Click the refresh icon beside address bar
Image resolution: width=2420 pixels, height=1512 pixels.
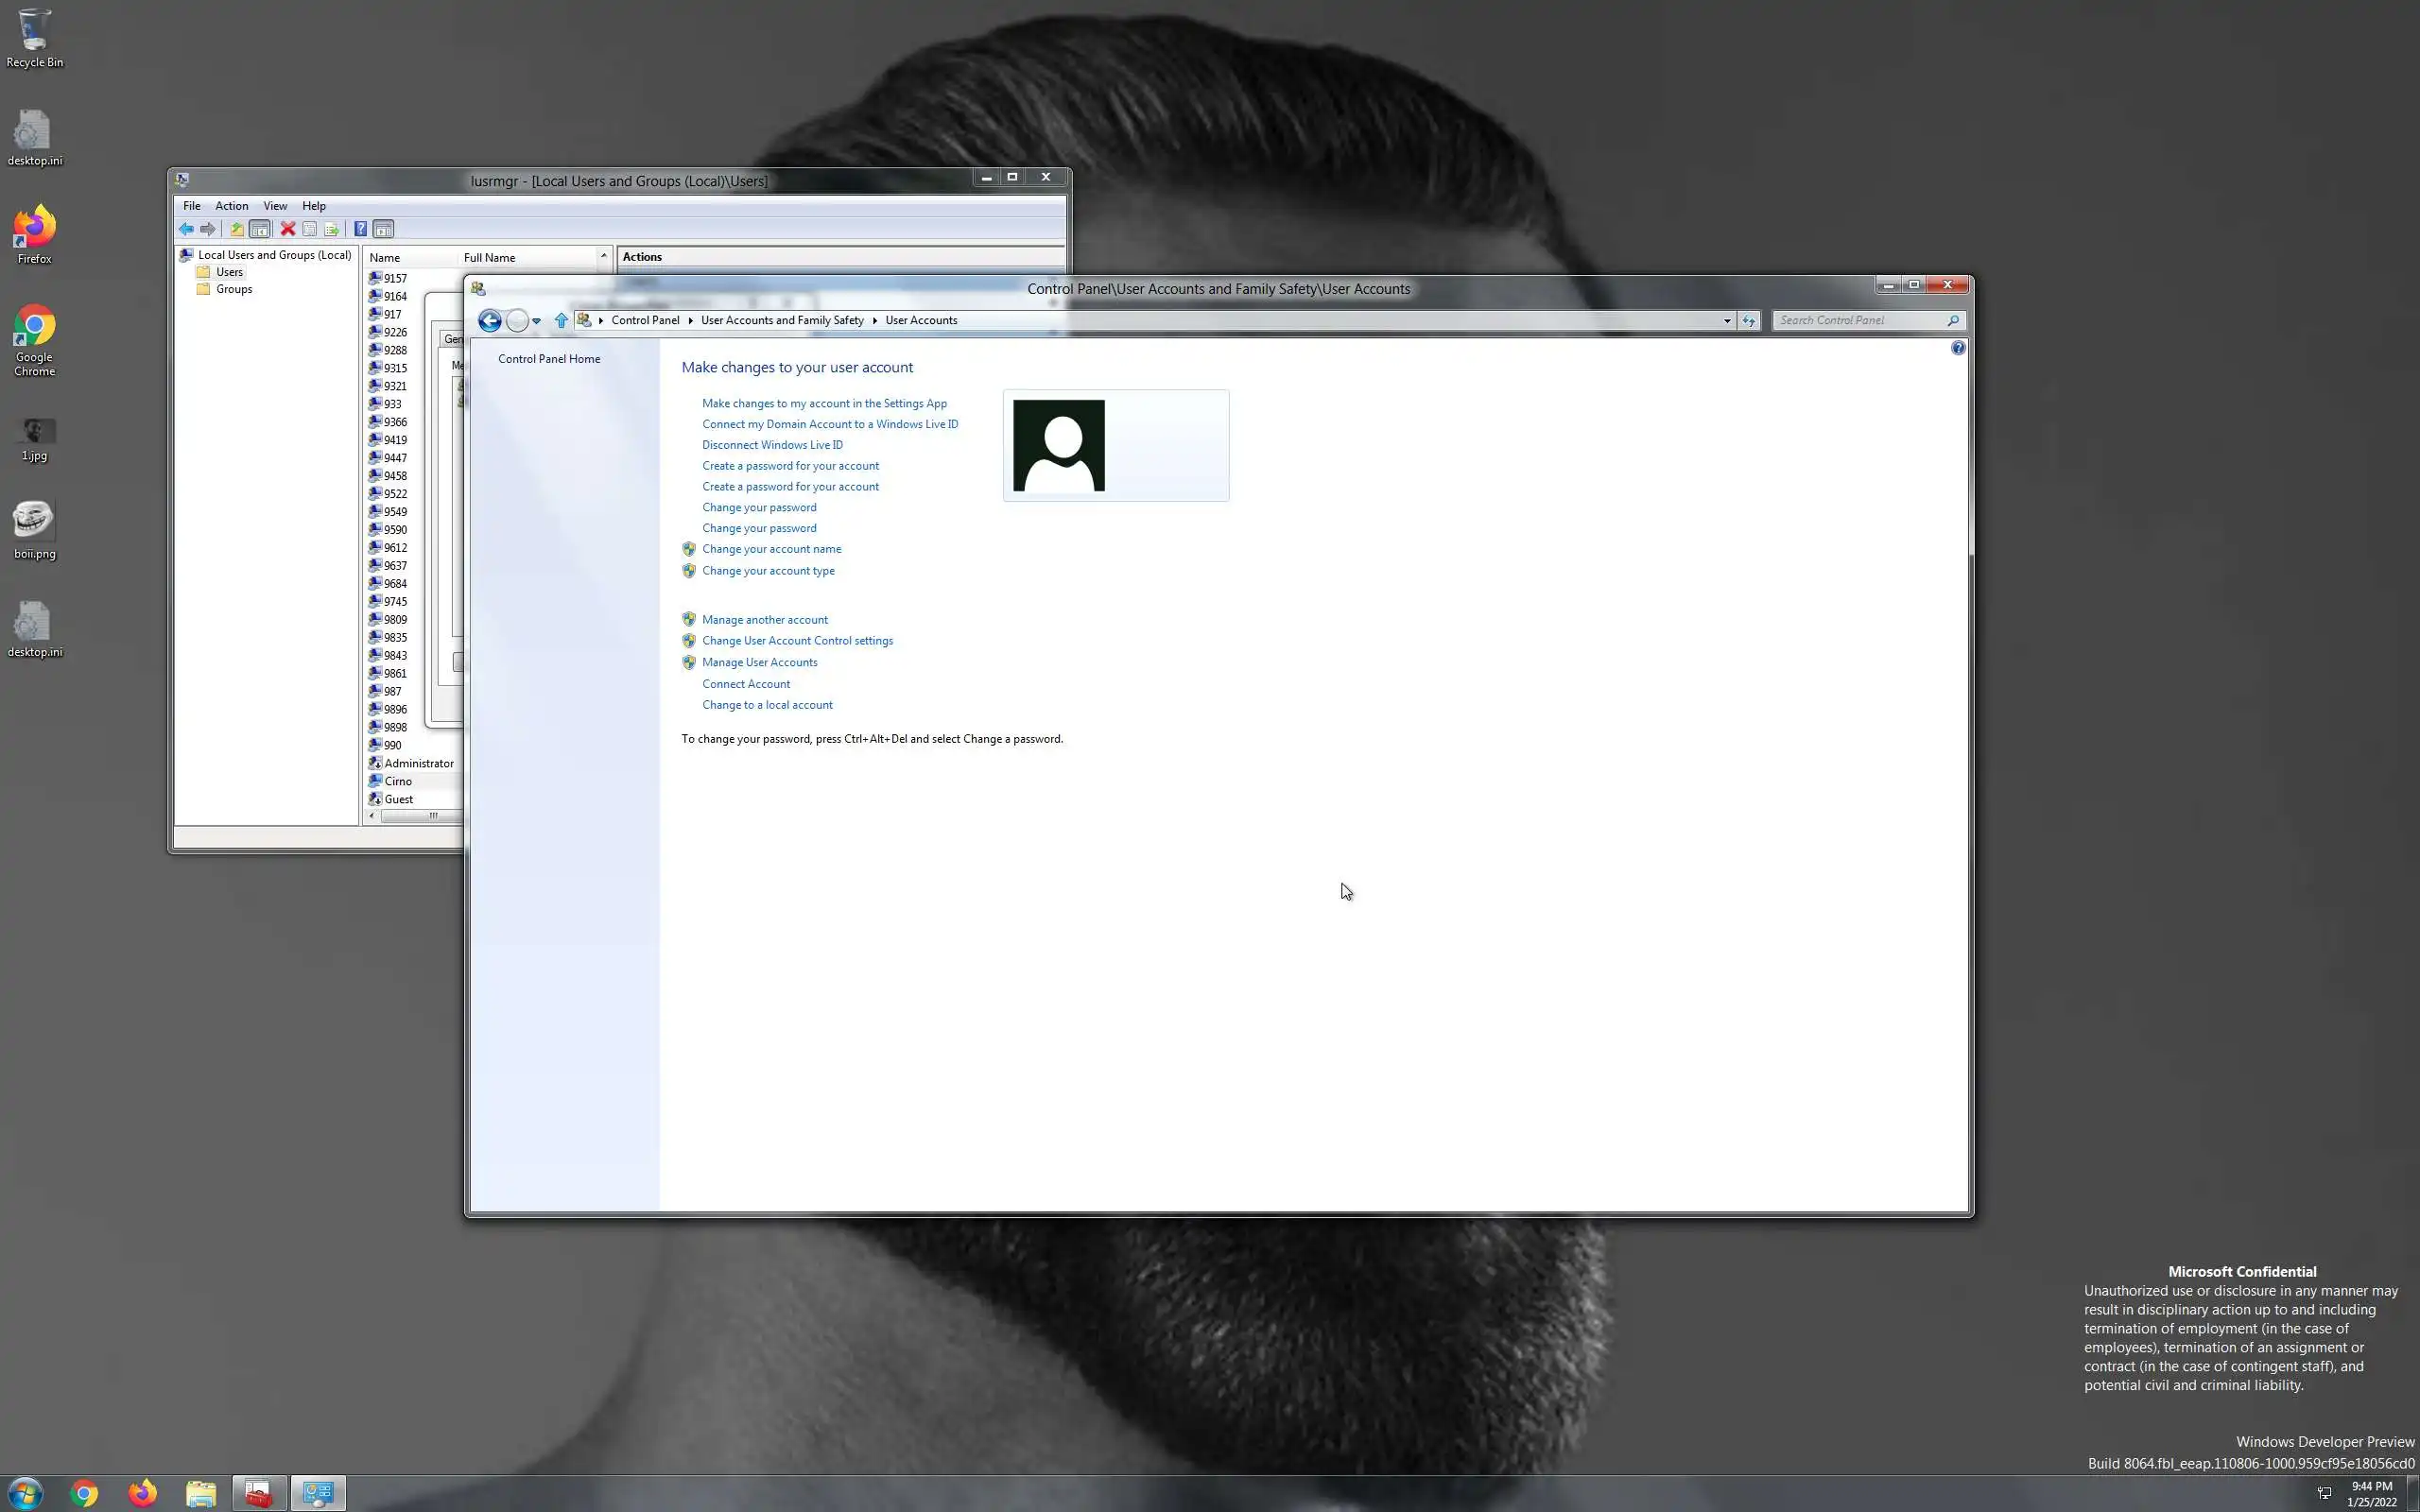1748,320
